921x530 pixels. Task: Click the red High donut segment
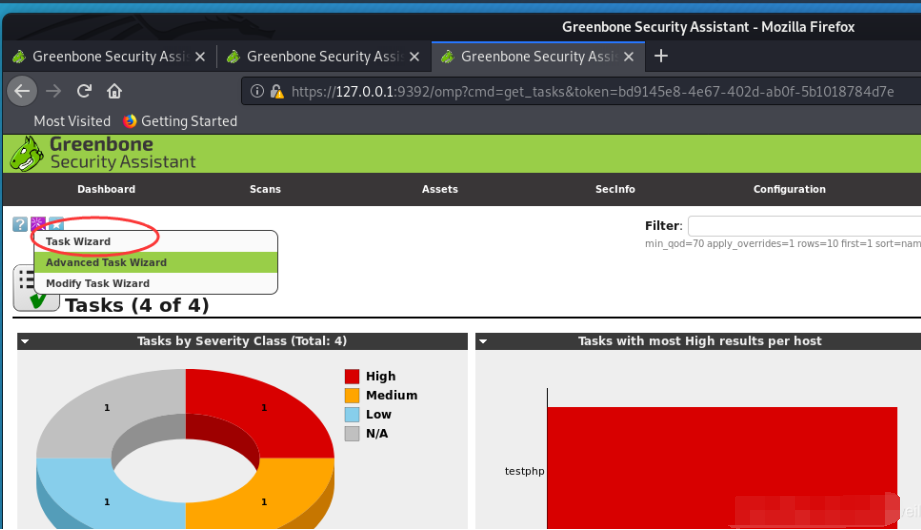264,407
